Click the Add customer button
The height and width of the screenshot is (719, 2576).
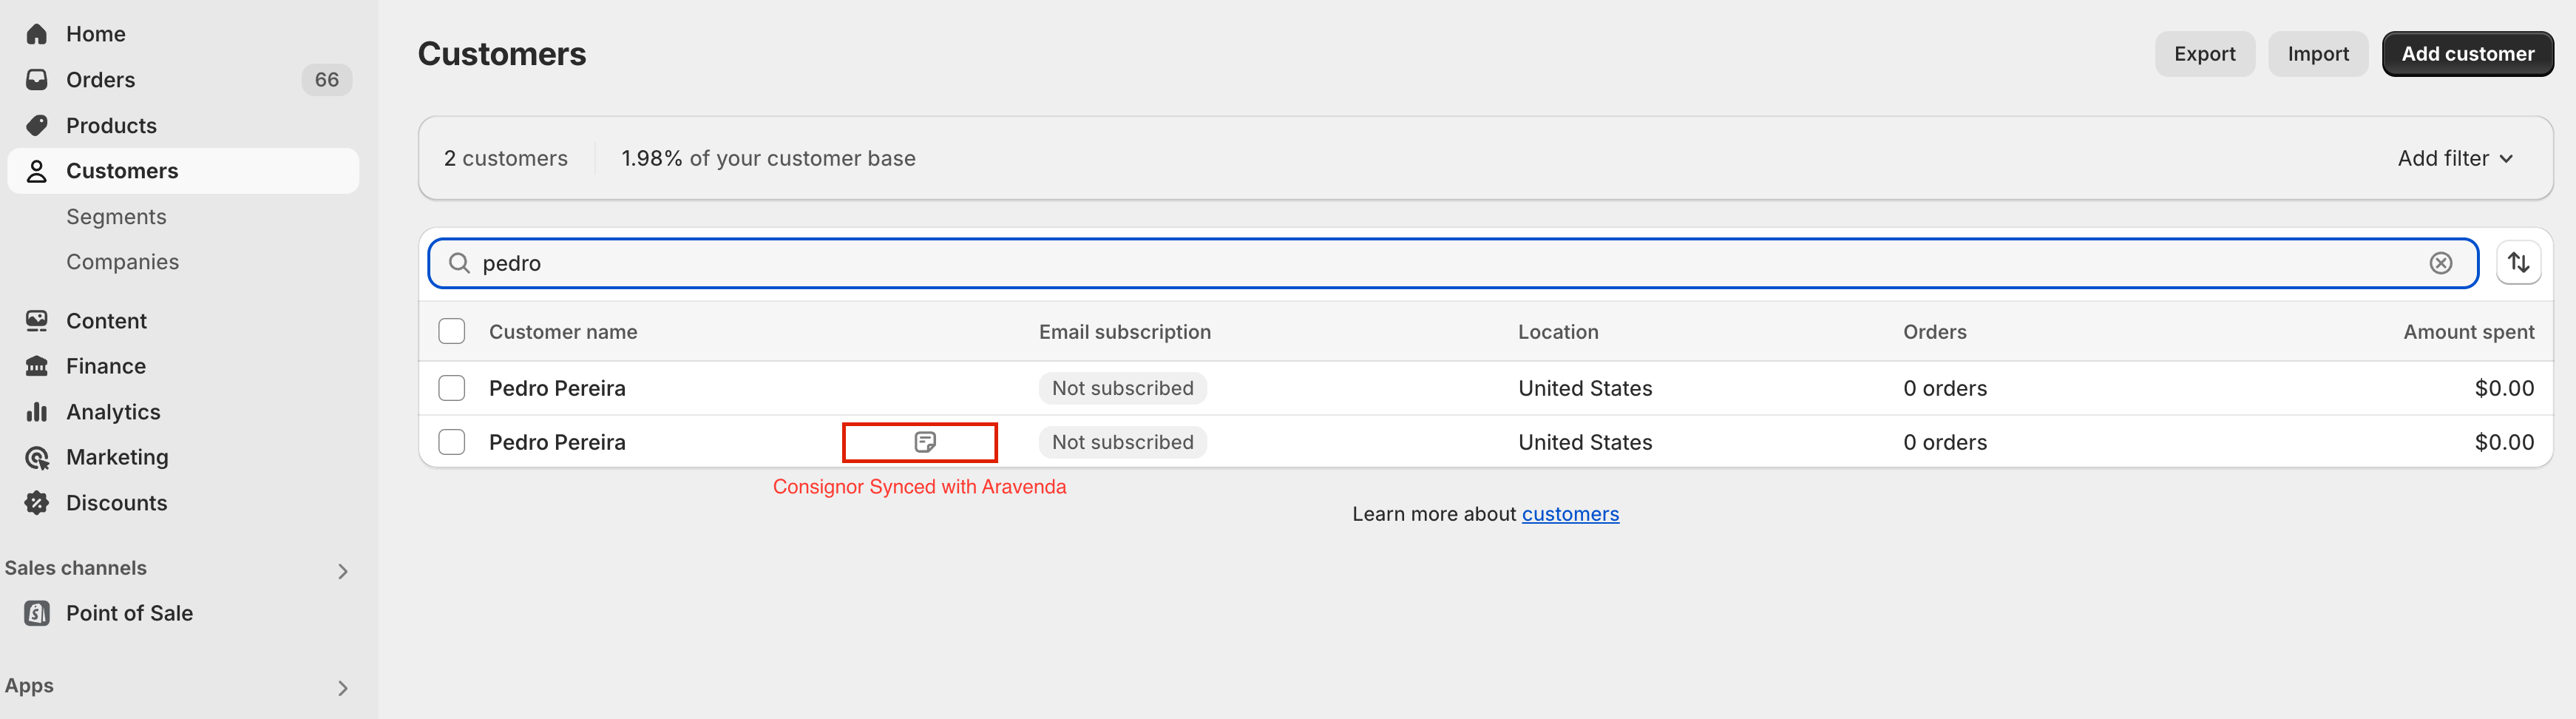2467,54
